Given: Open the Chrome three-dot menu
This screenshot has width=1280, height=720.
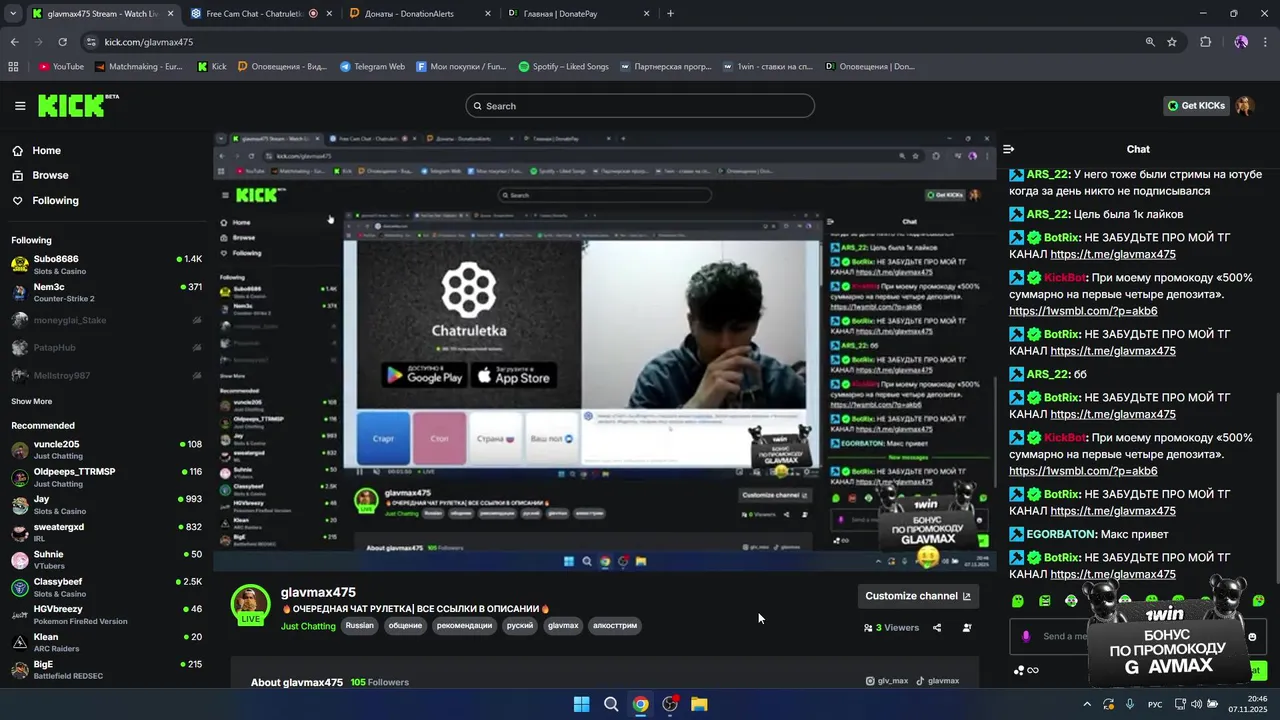Looking at the screenshot, I should (1266, 42).
